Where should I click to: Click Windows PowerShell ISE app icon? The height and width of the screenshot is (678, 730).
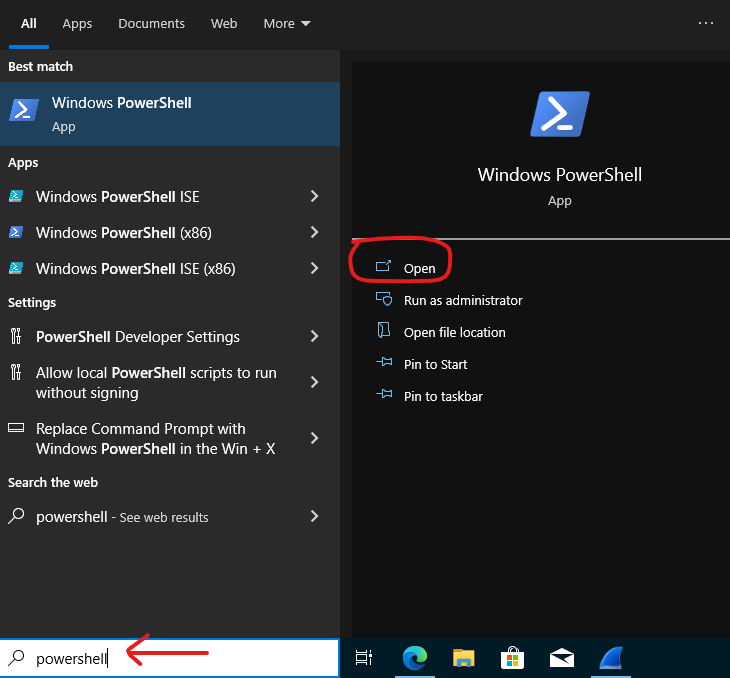pos(16,196)
